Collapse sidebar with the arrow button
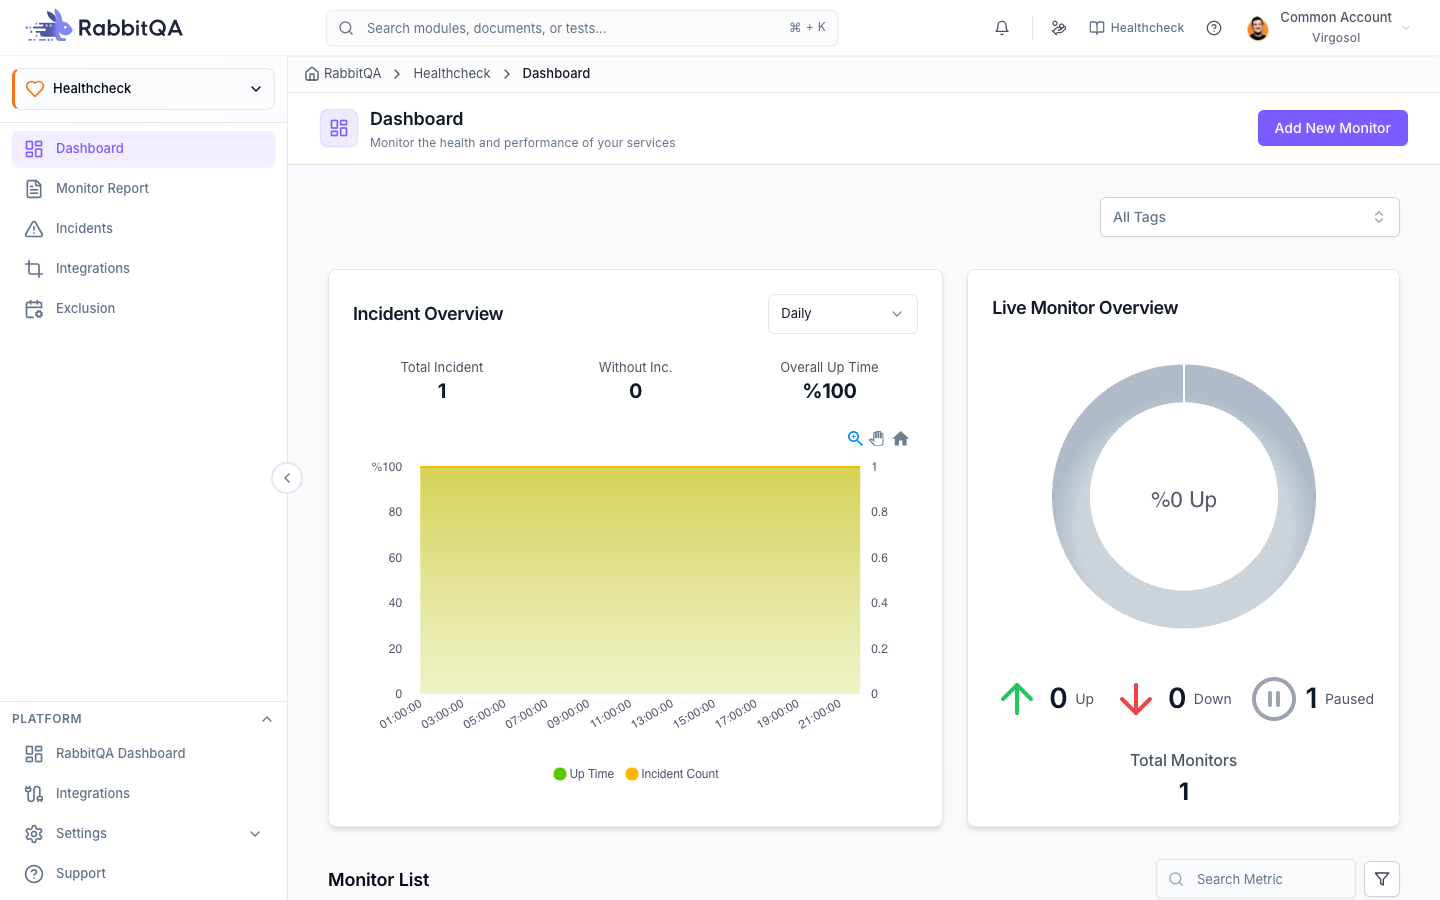 [287, 478]
